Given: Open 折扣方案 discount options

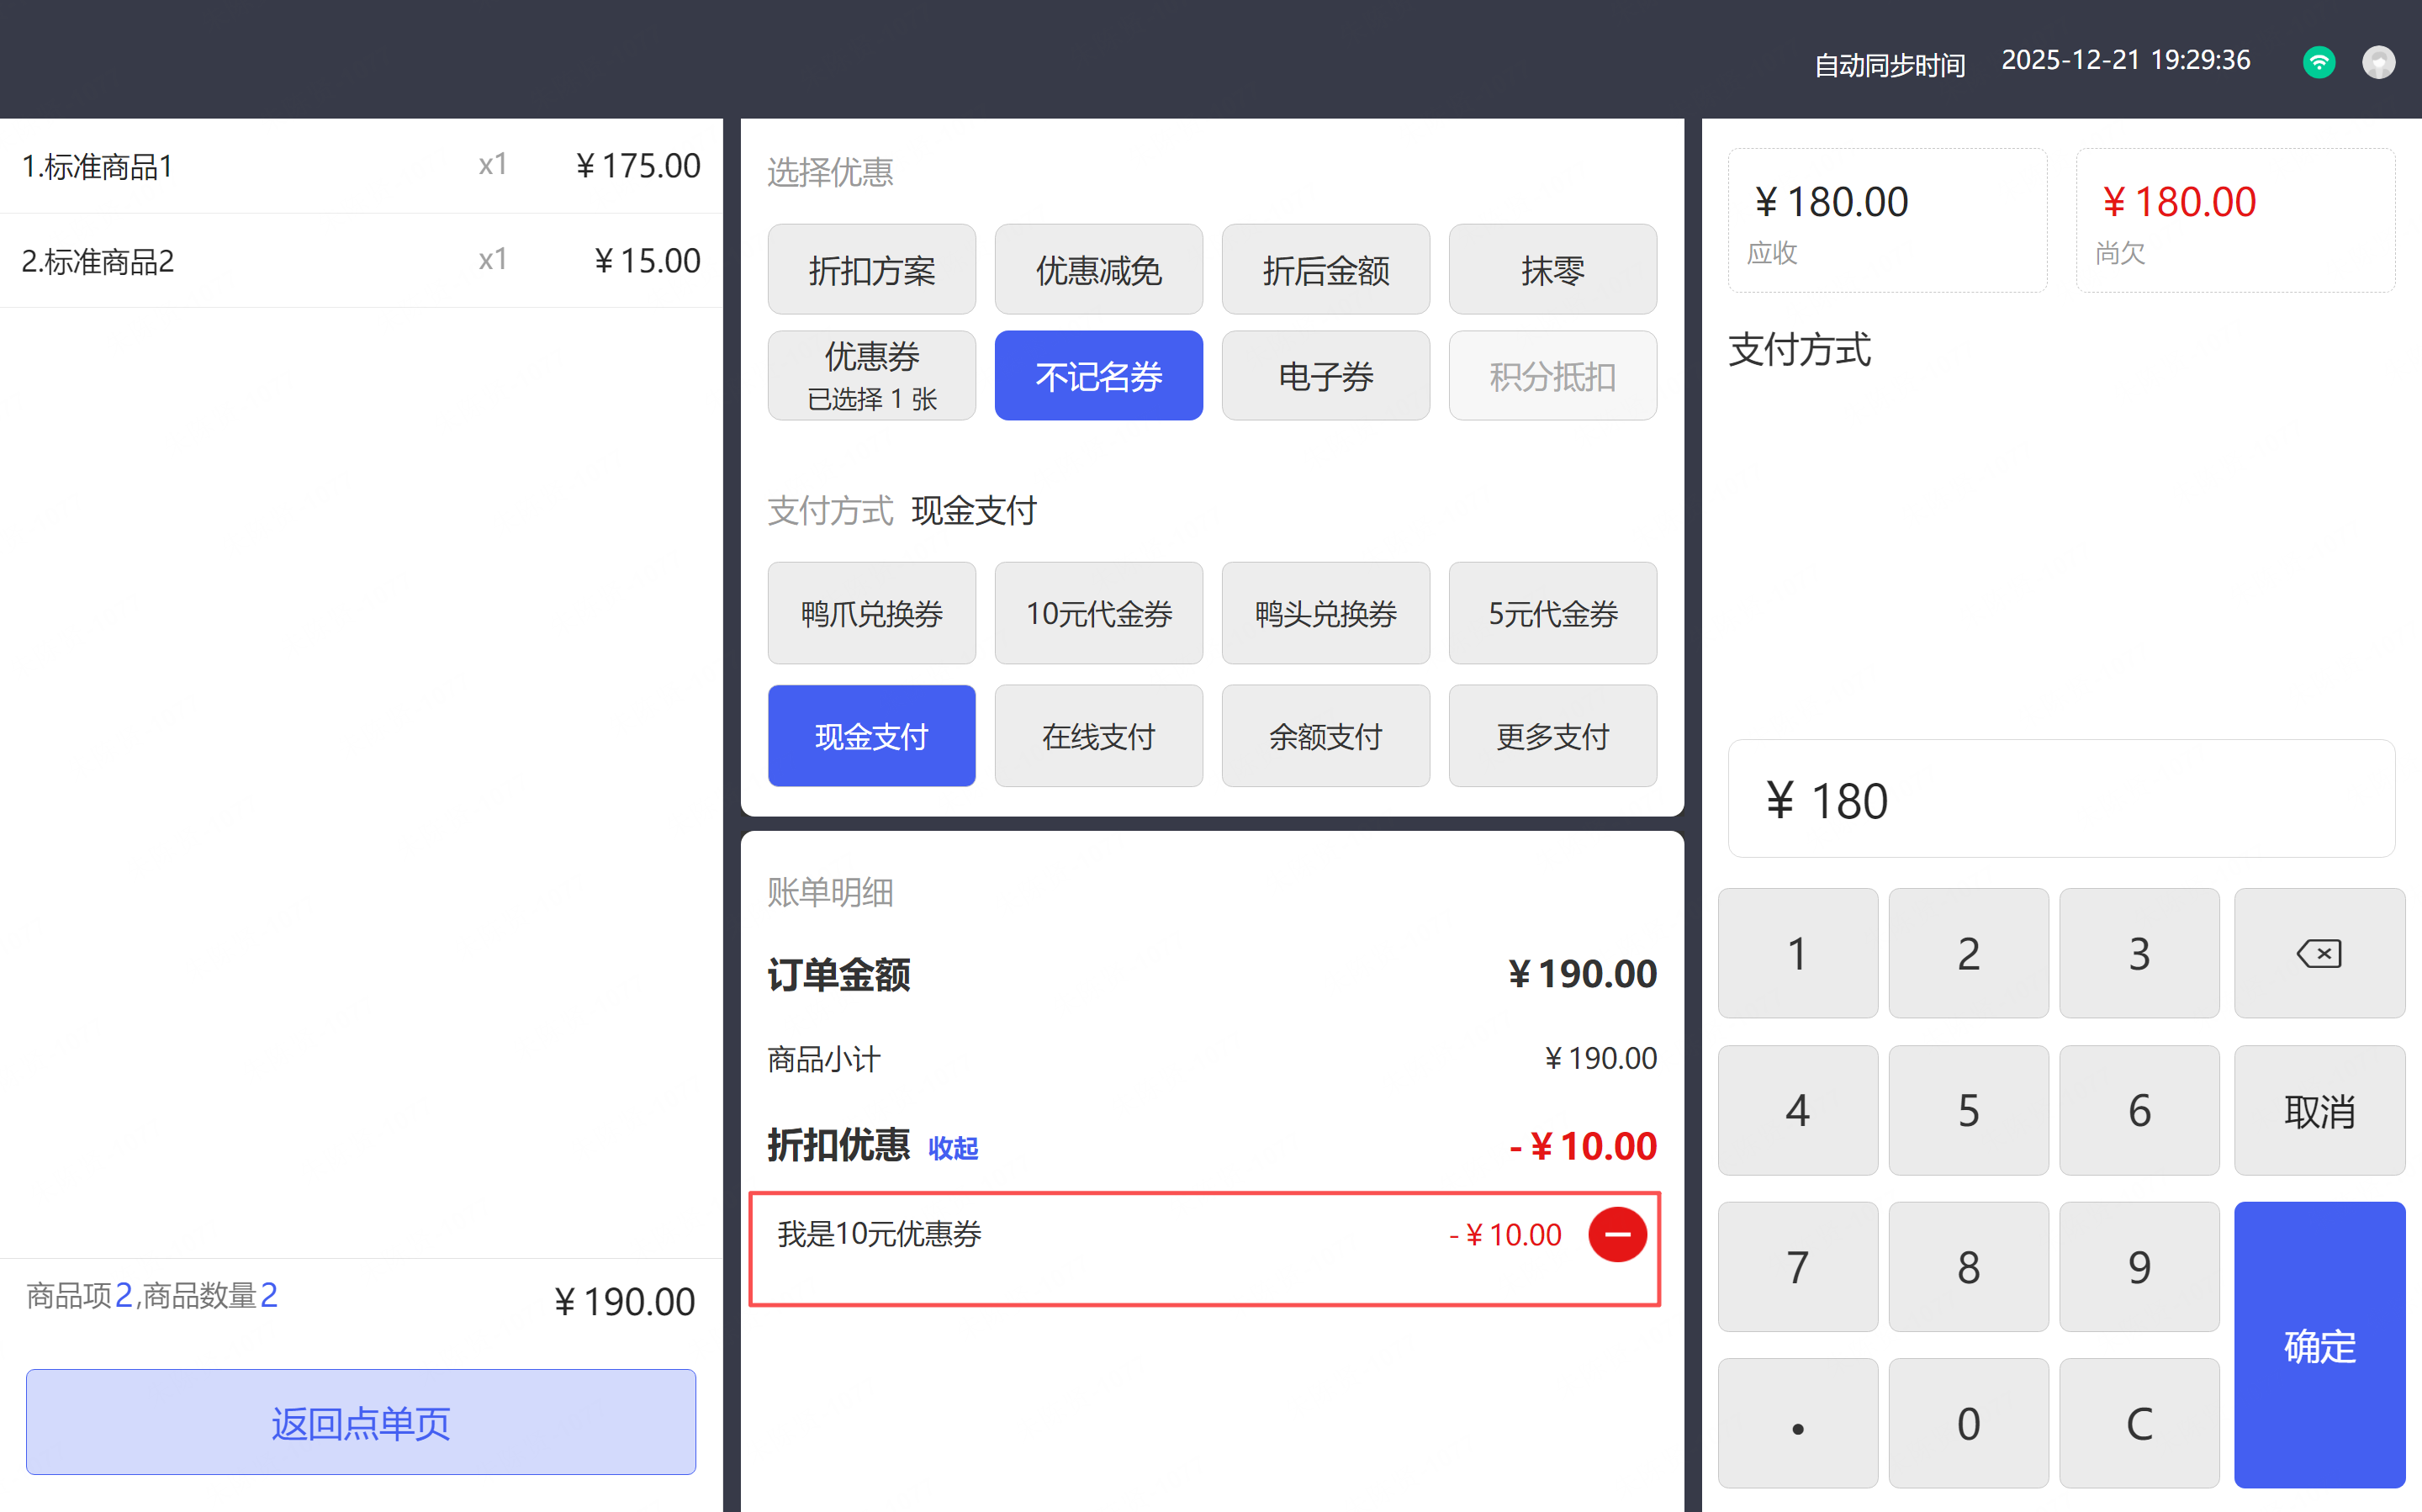Looking at the screenshot, I should (871, 270).
